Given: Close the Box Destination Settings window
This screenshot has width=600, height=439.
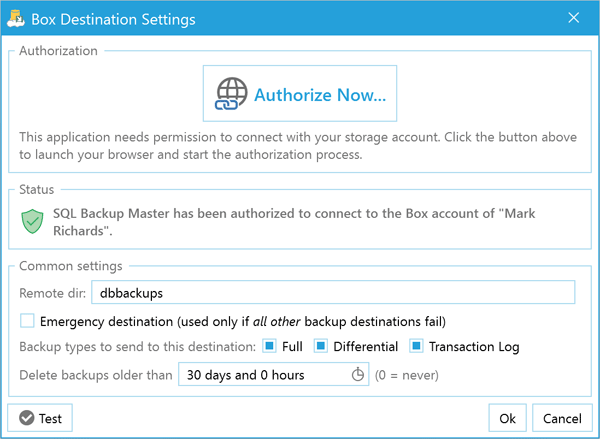Looking at the screenshot, I should tap(574, 18).
